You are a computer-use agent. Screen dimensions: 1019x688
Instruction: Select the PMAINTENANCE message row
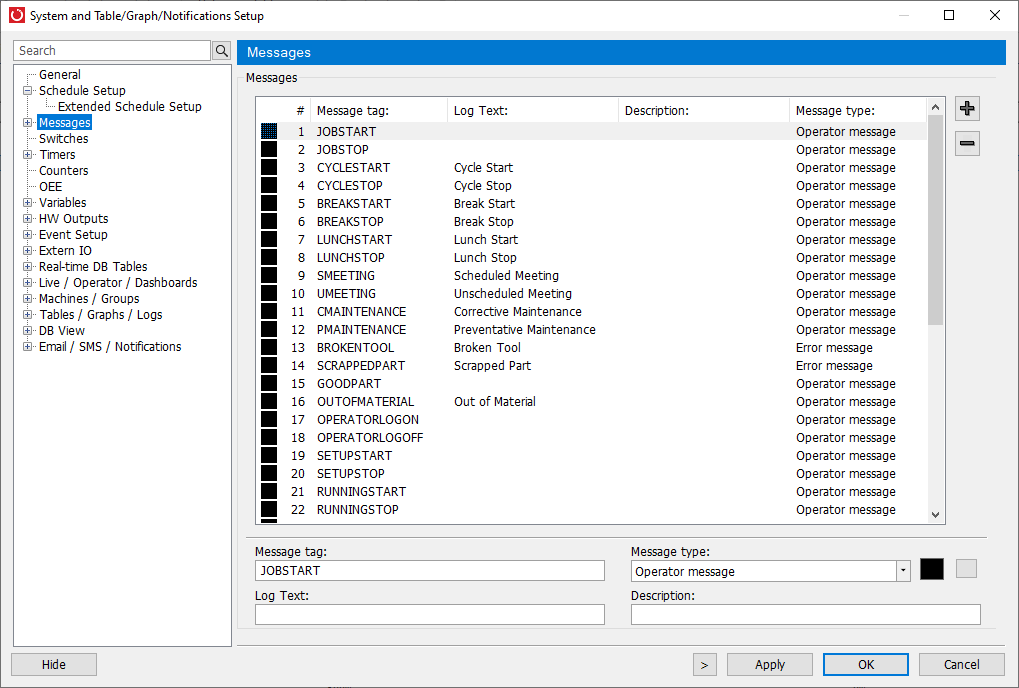tap(593, 329)
